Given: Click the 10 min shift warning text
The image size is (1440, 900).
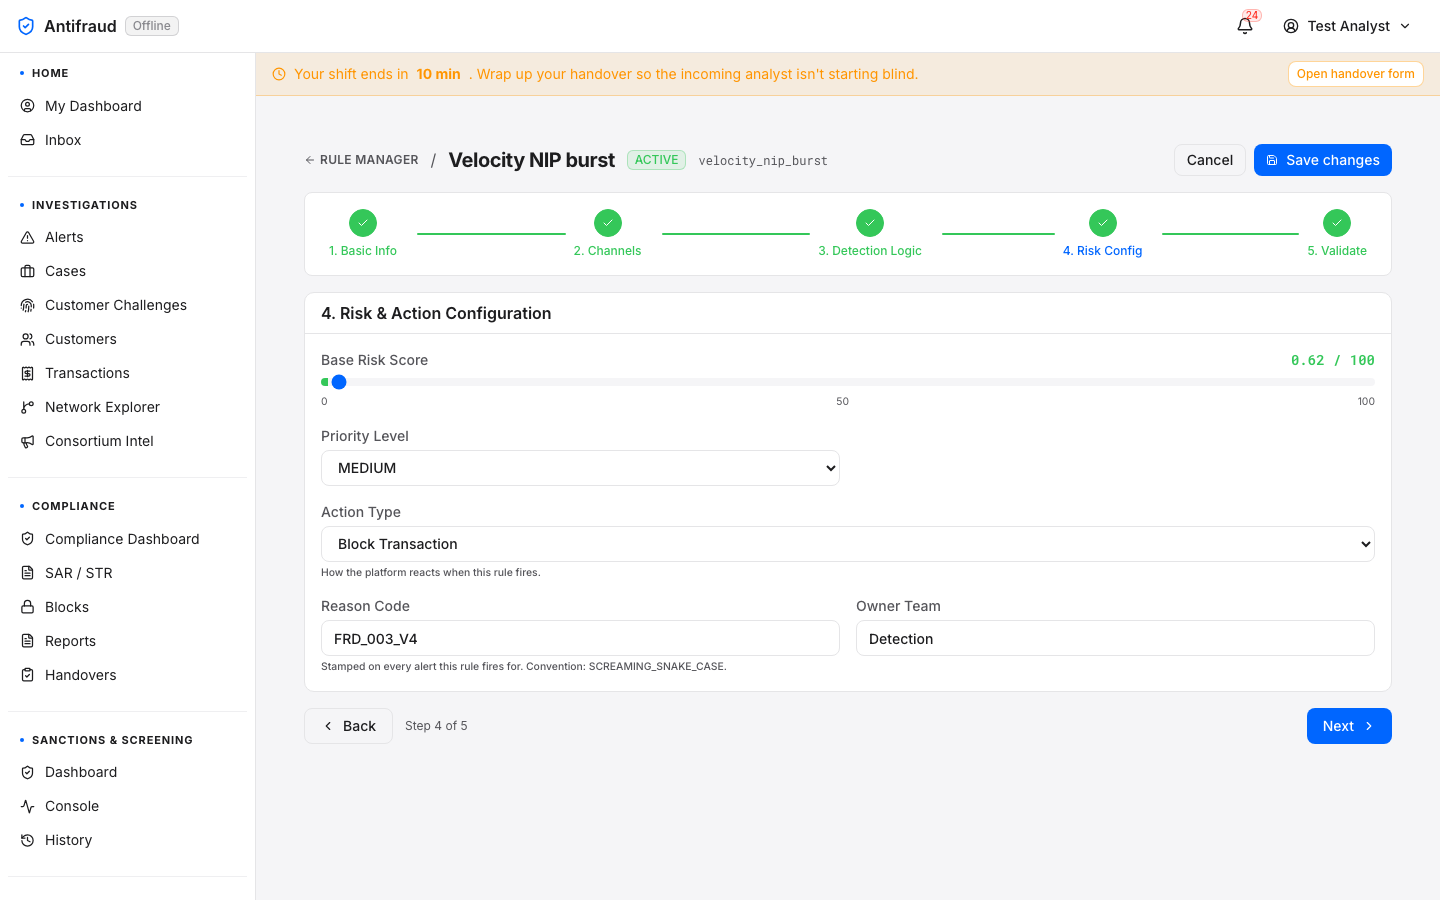Looking at the screenshot, I should (439, 74).
